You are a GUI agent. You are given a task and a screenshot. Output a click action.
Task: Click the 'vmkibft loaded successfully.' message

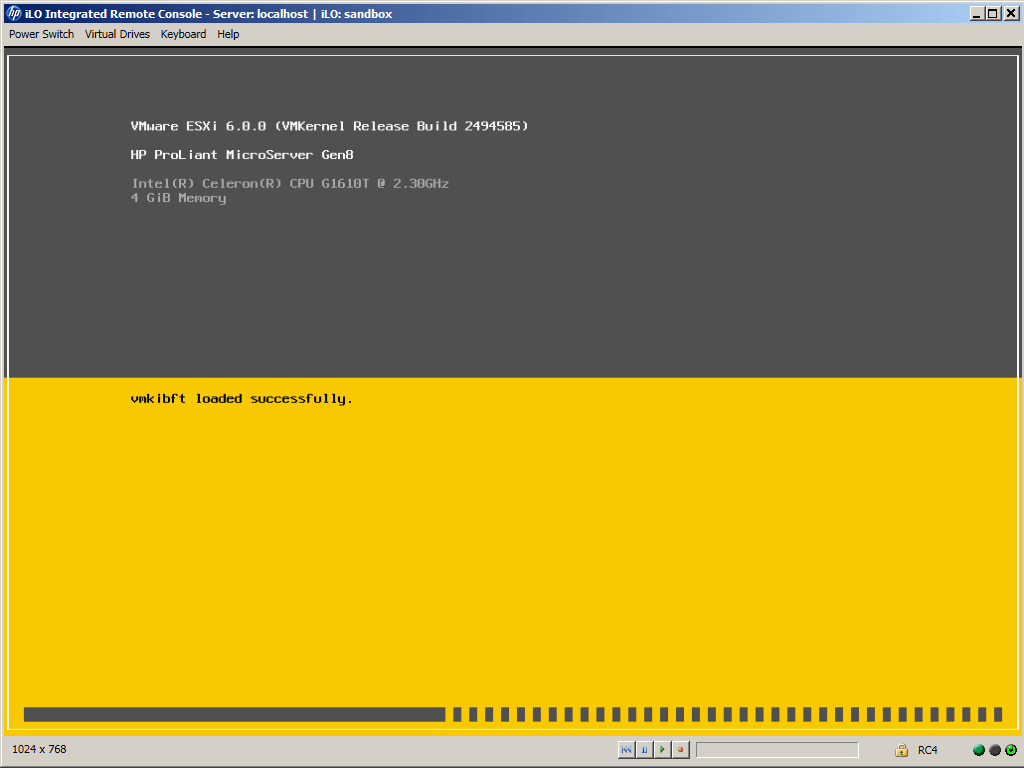click(x=242, y=399)
